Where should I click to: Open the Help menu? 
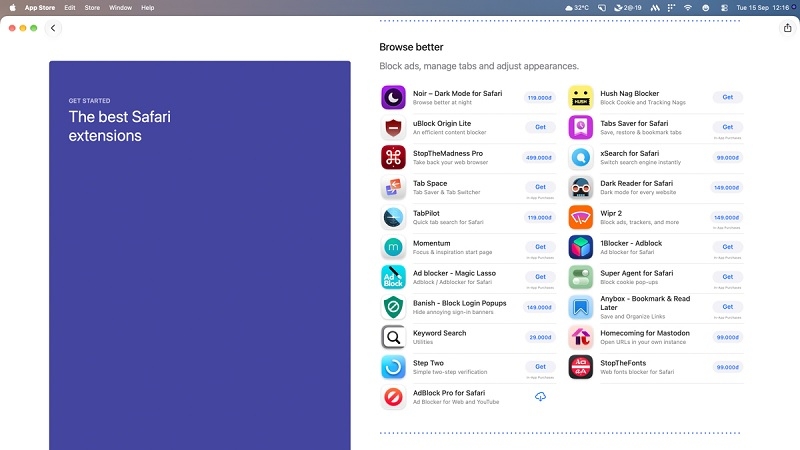[x=147, y=8]
